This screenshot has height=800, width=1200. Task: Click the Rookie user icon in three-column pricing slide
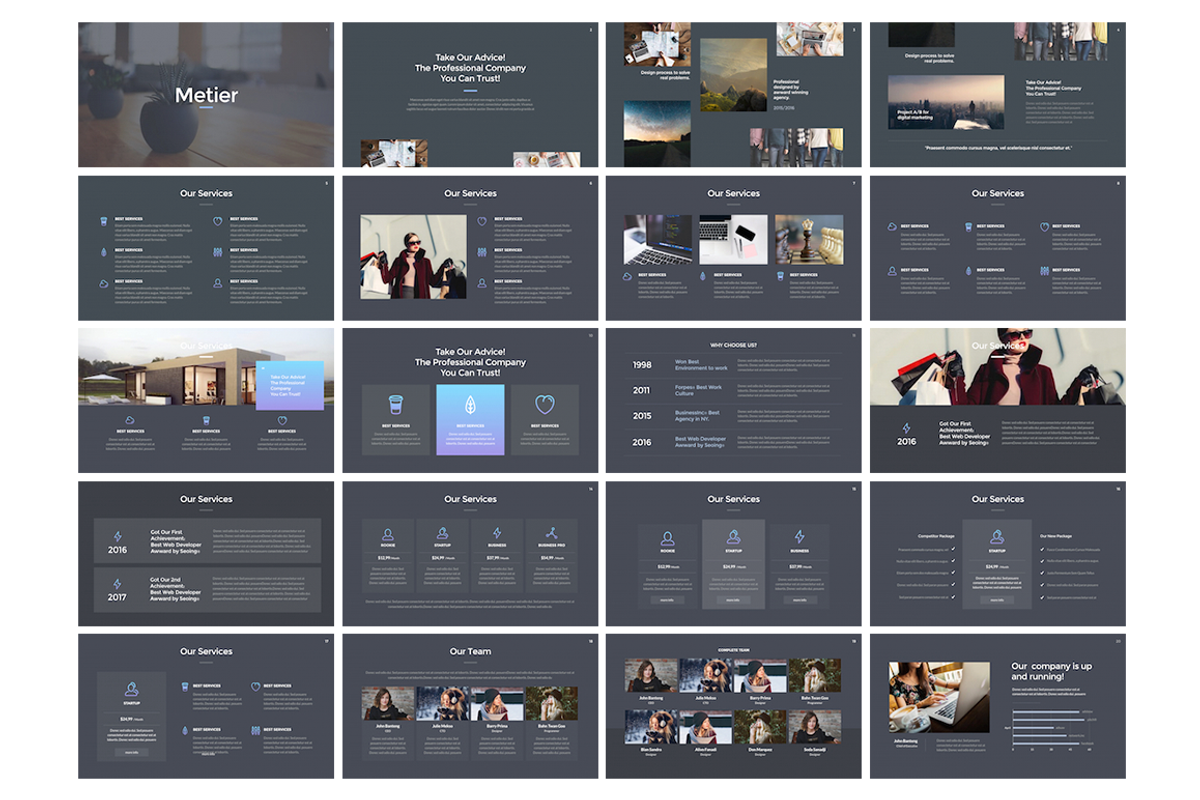point(667,538)
